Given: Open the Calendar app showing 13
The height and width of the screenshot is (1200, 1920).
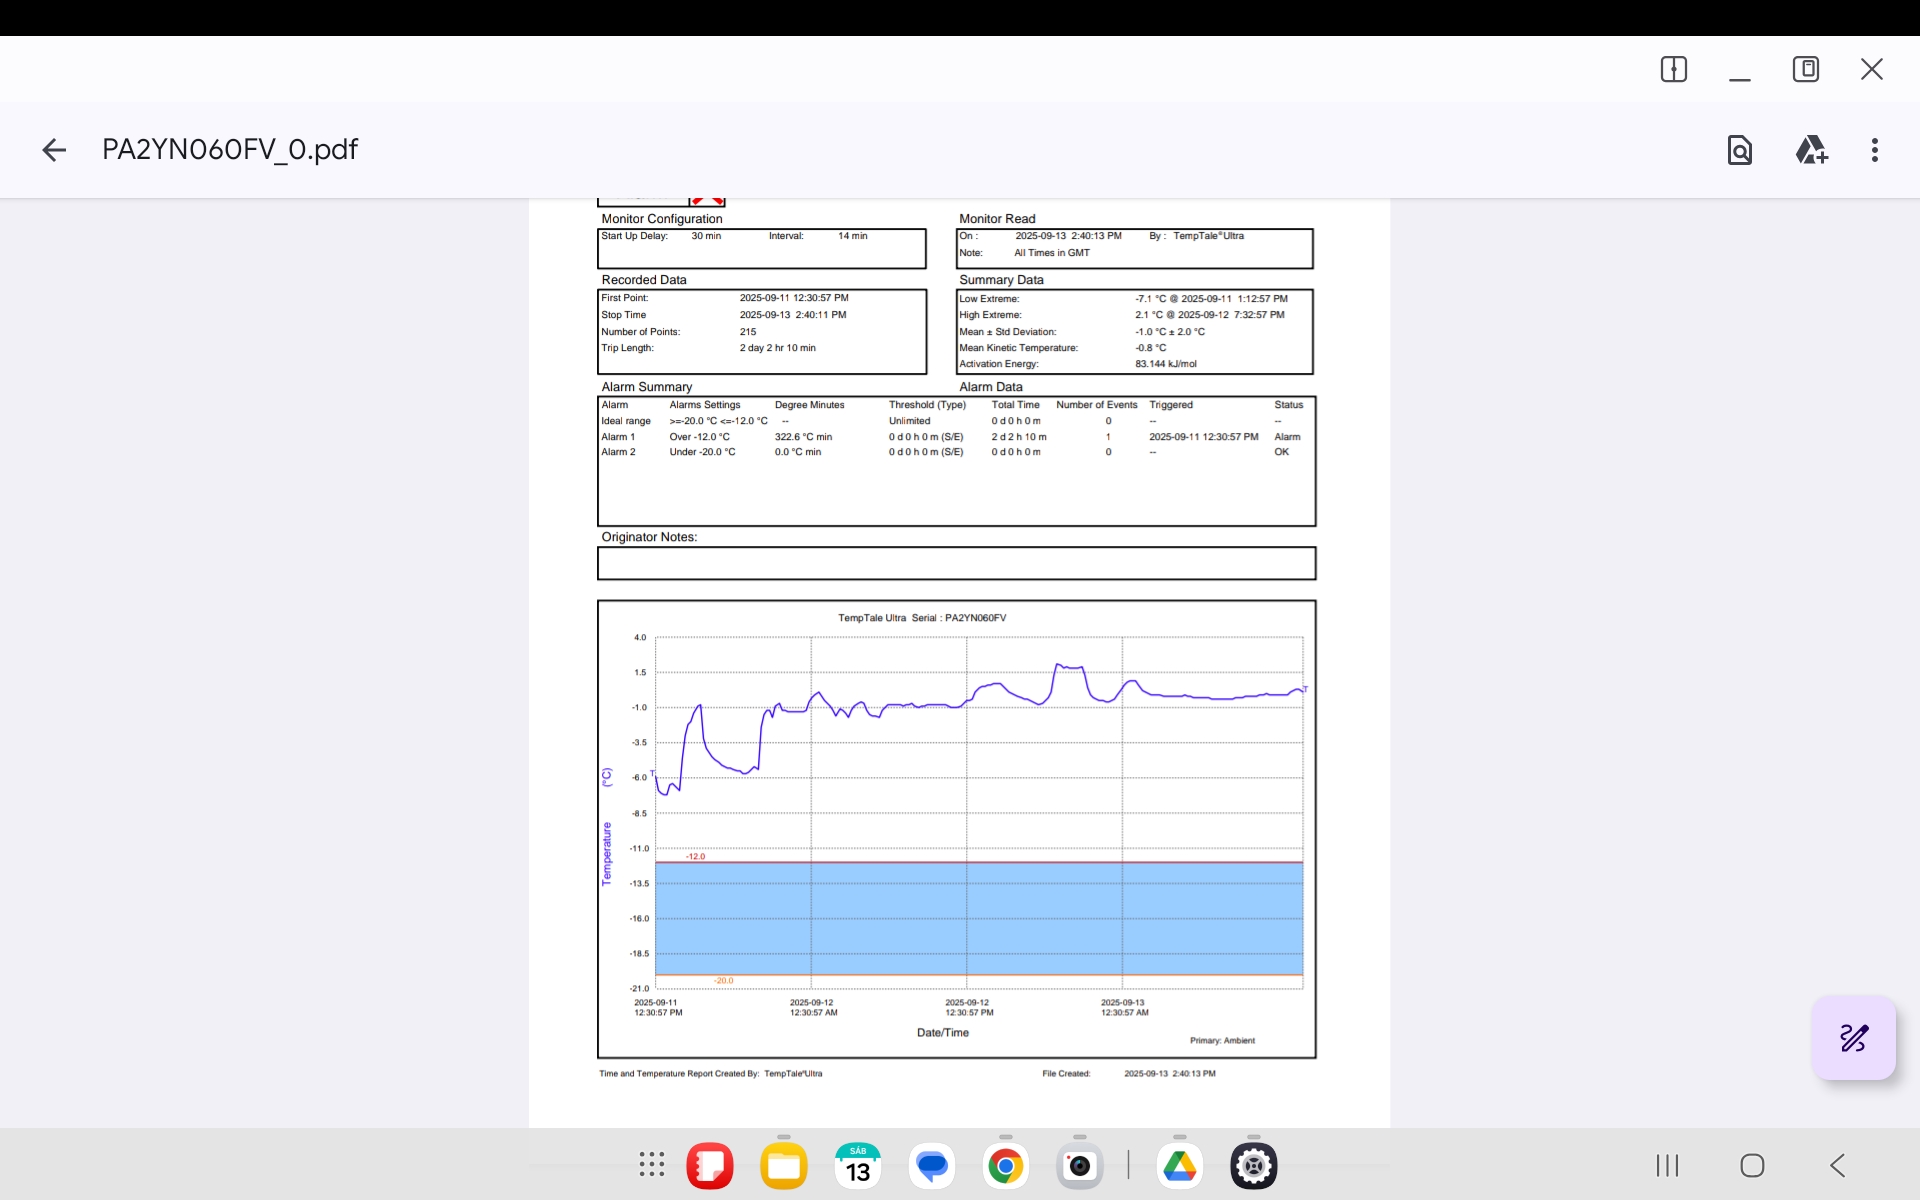Looking at the screenshot, I should (x=858, y=1166).
